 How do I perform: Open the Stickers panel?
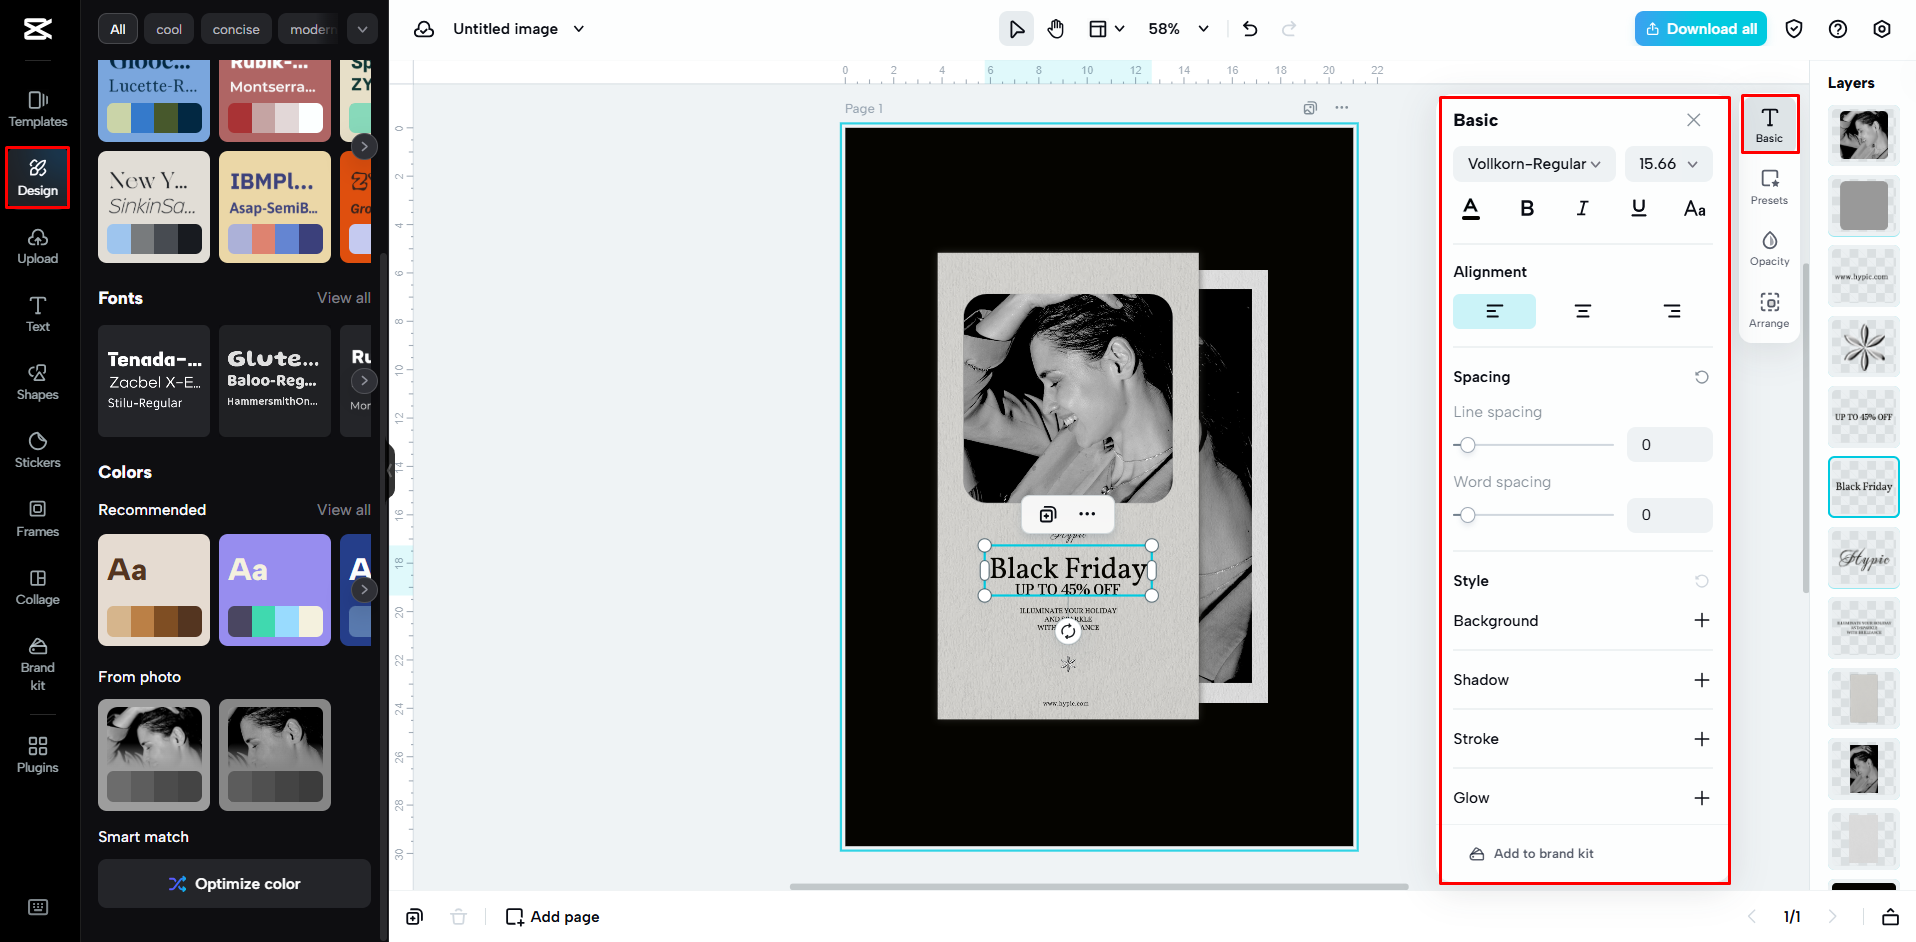37,449
